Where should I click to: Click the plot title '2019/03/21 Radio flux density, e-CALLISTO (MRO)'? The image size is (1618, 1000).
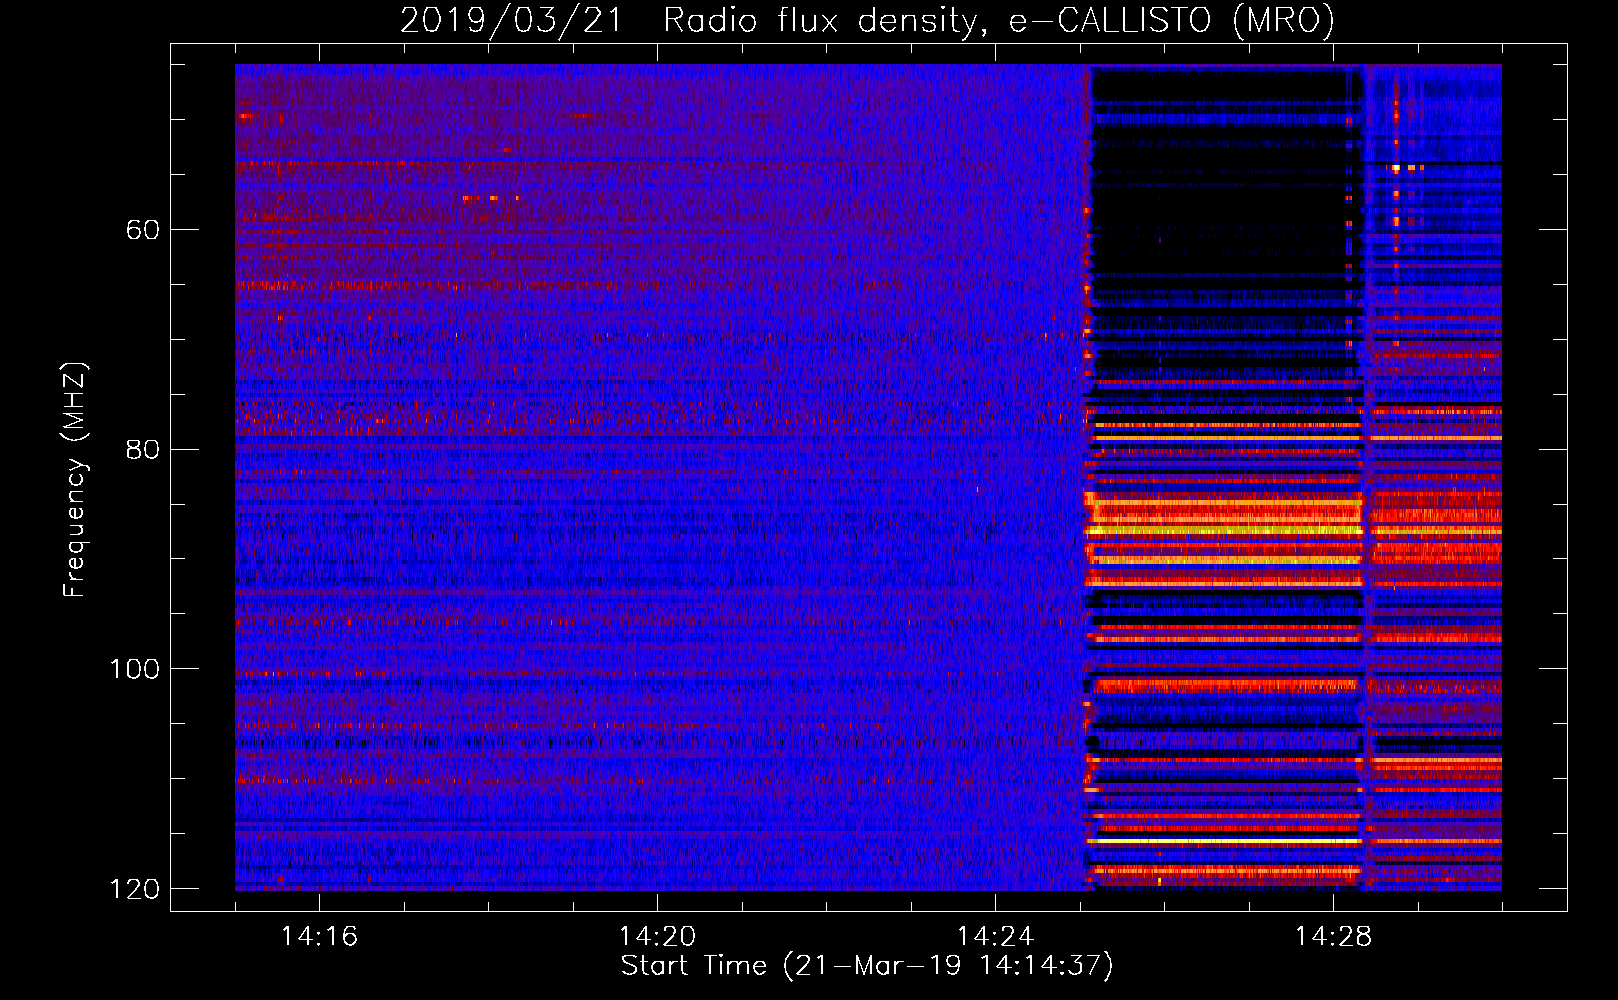pos(867,20)
